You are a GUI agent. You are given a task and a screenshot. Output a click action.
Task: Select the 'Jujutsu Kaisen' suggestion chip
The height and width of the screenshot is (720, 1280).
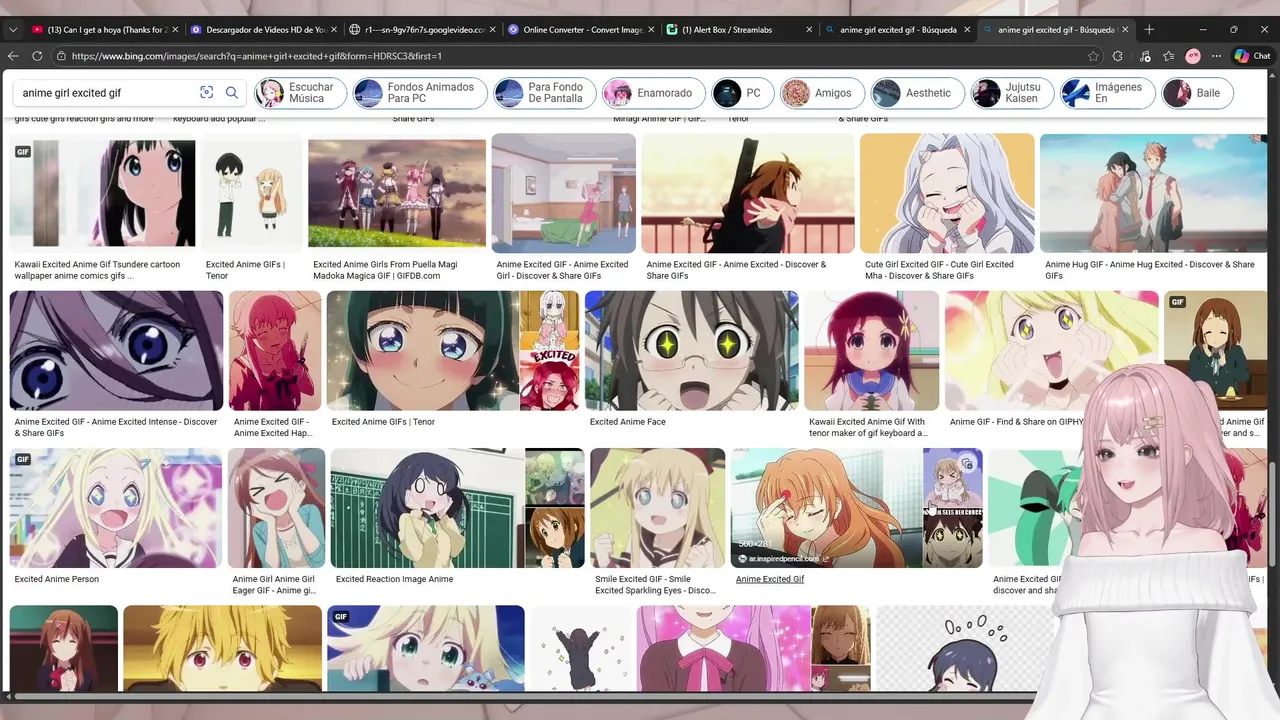pyautogui.click(x=1012, y=93)
